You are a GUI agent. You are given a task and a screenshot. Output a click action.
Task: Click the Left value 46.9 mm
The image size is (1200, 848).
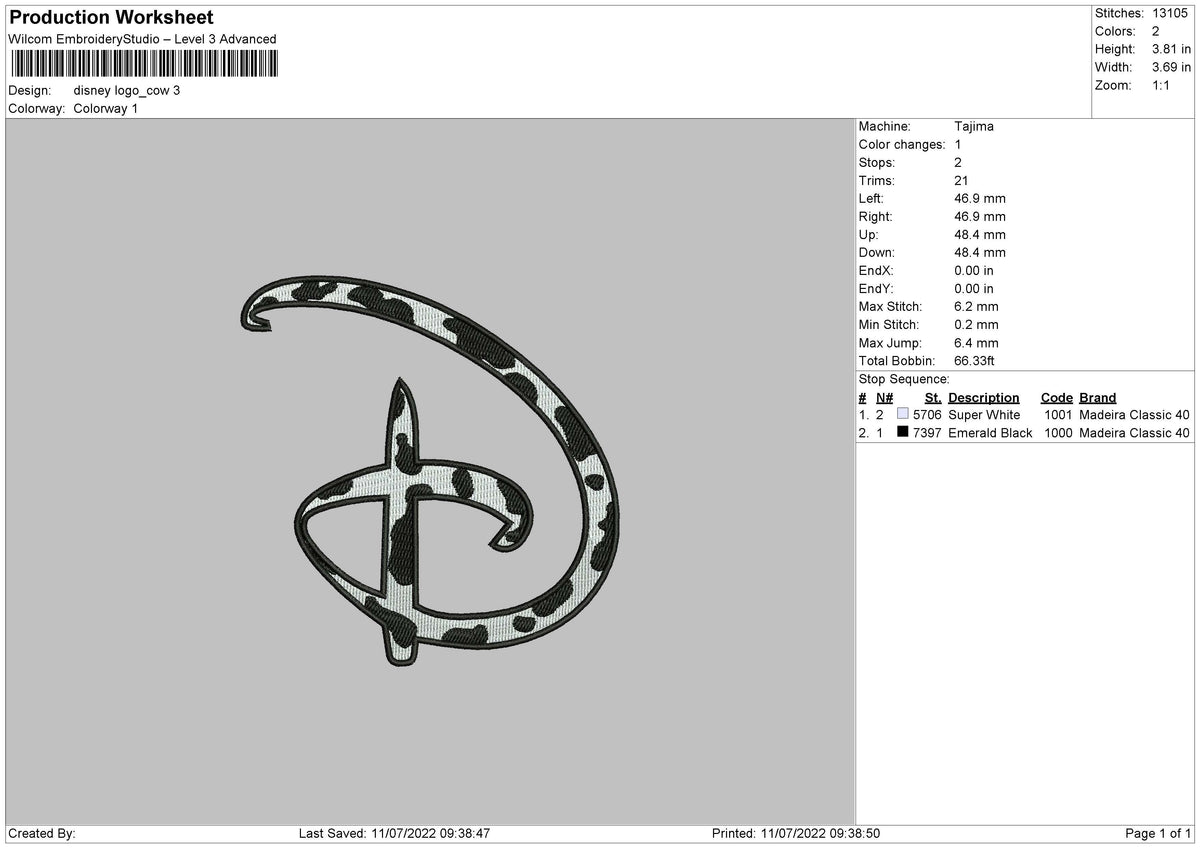980,199
